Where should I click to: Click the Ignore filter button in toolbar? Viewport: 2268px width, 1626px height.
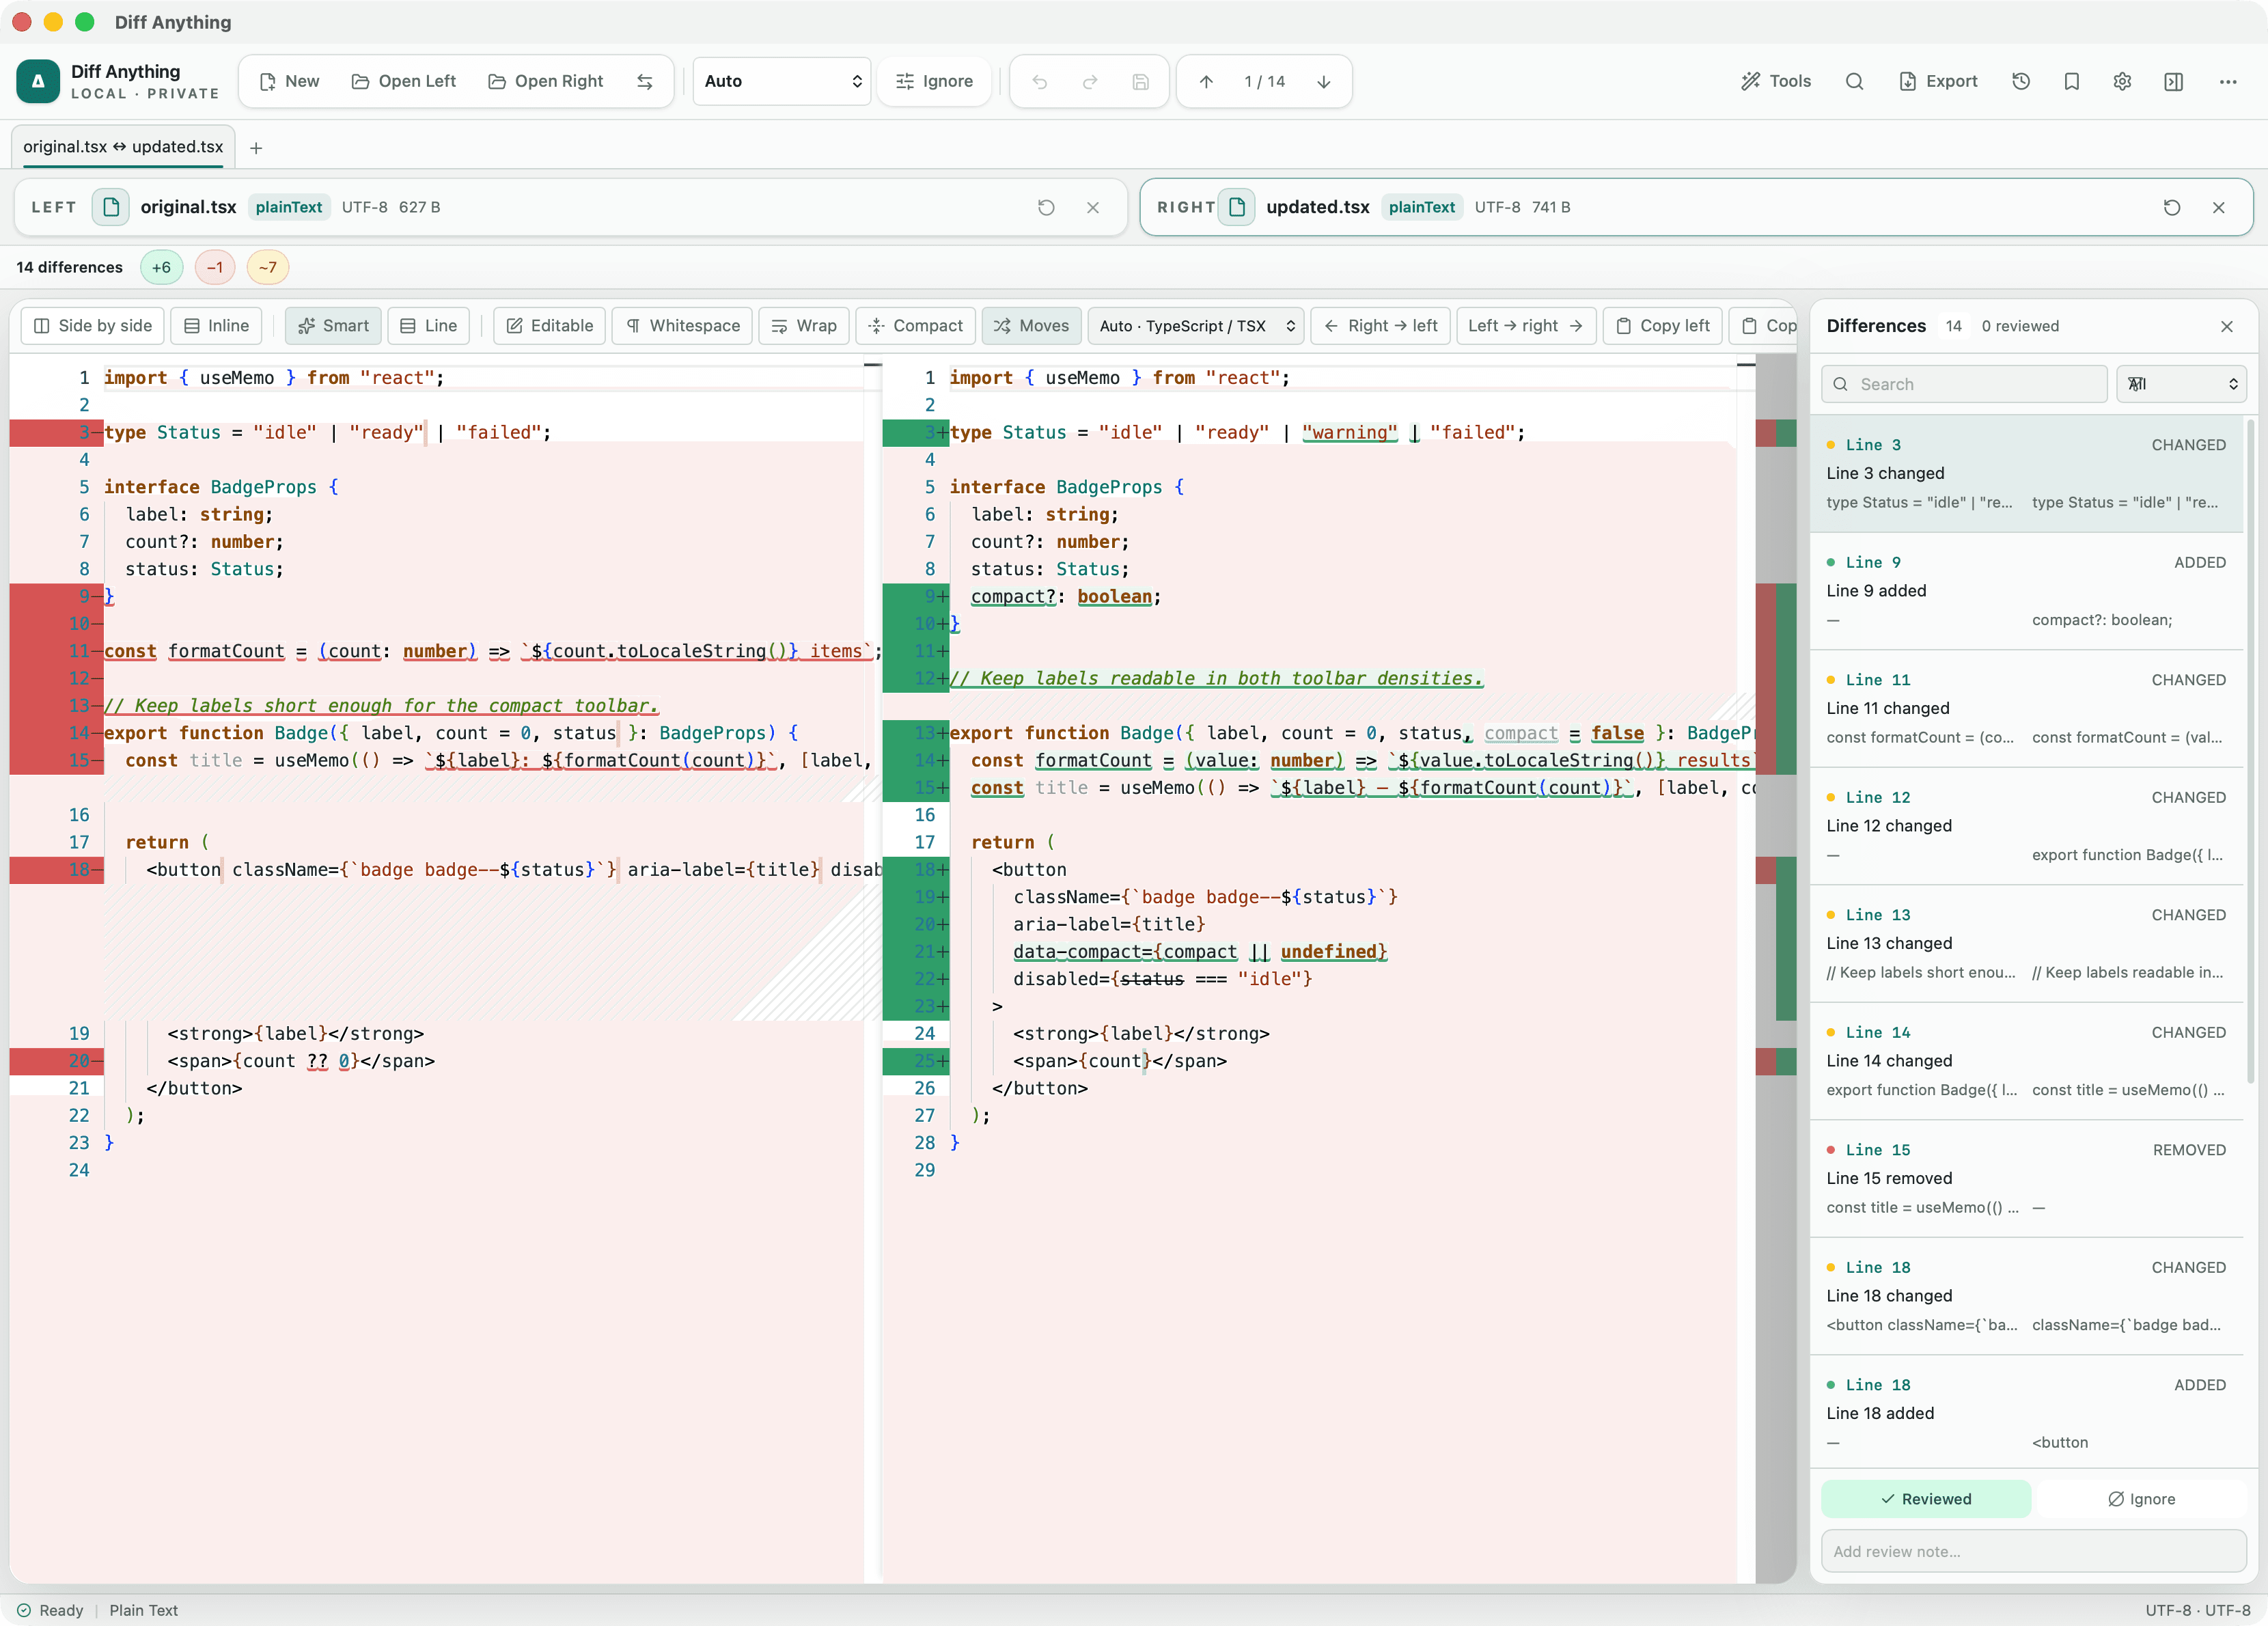point(934,82)
